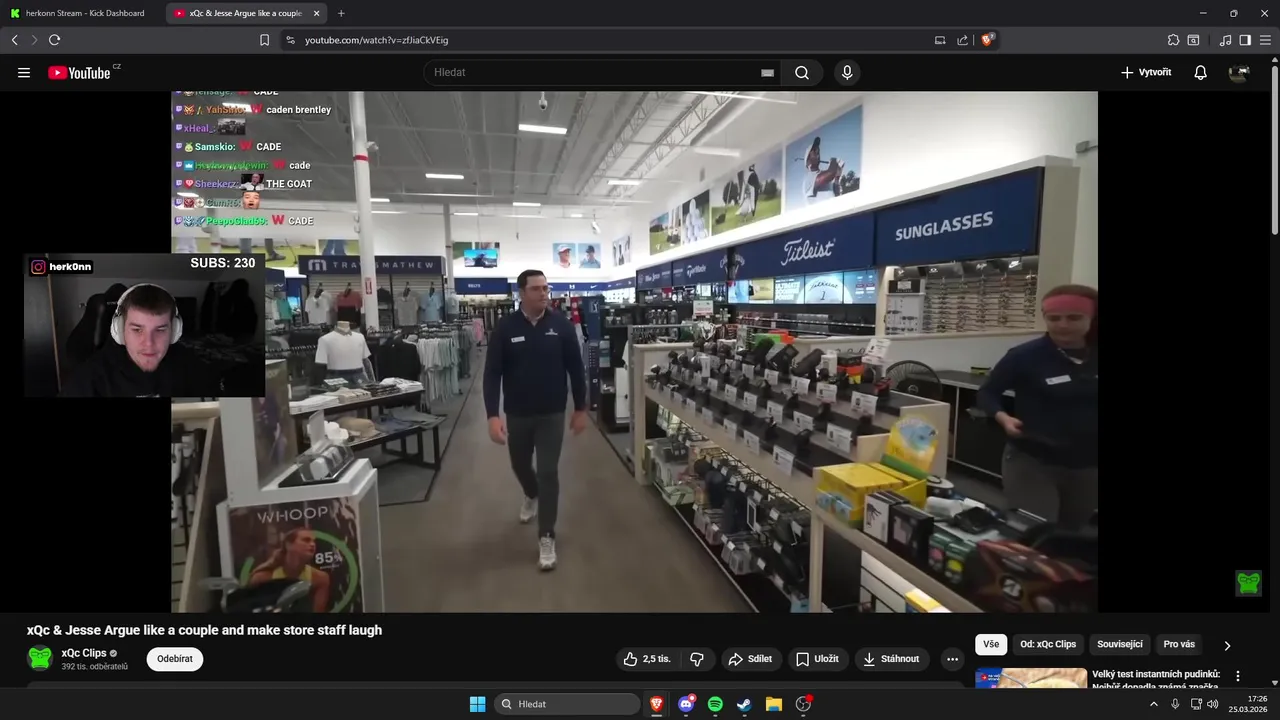This screenshot has height=720, width=1280.
Task: Click the Vytvořit create button
Action: pyautogui.click(x=1146, y=73)
